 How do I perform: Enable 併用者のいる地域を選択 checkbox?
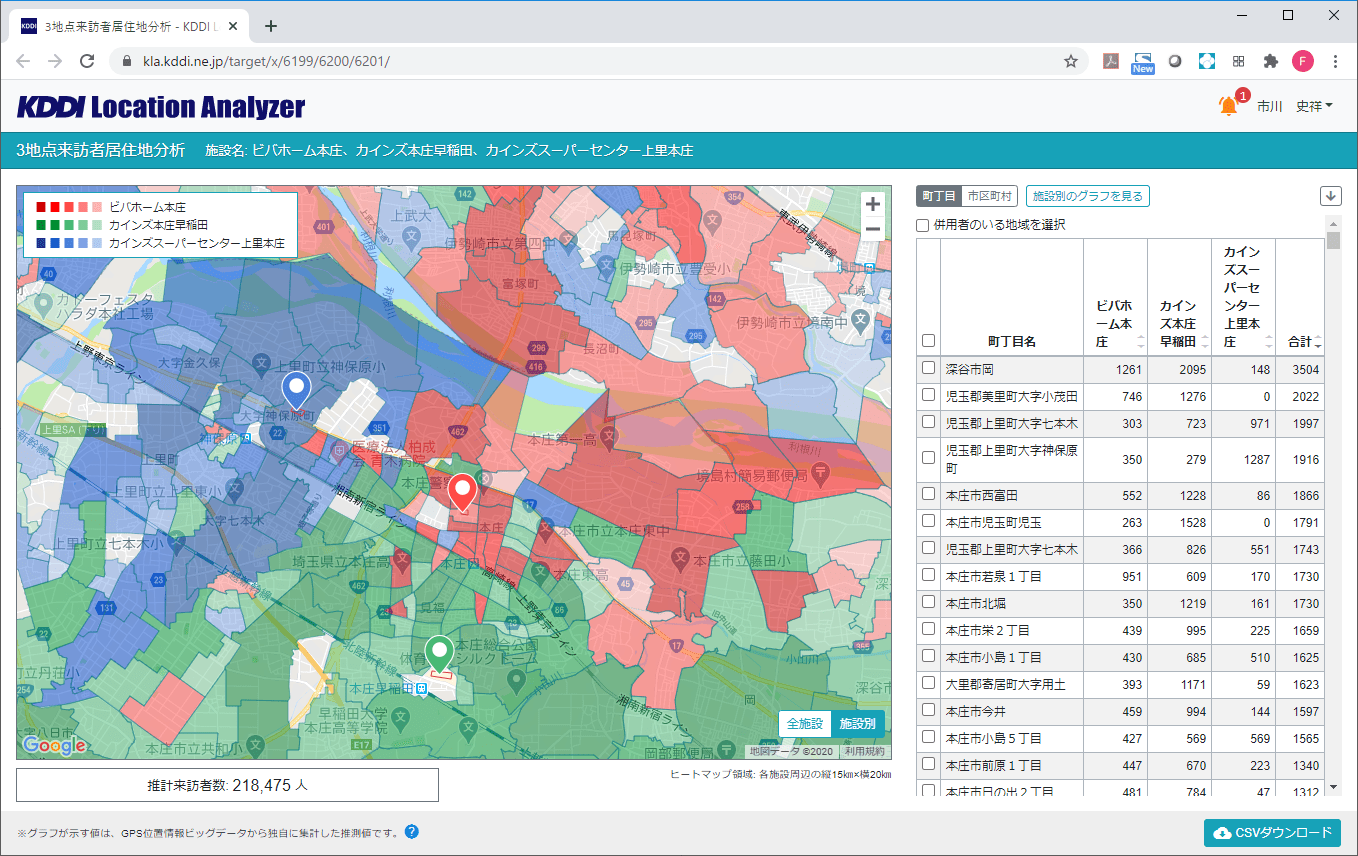pos(924,225)
